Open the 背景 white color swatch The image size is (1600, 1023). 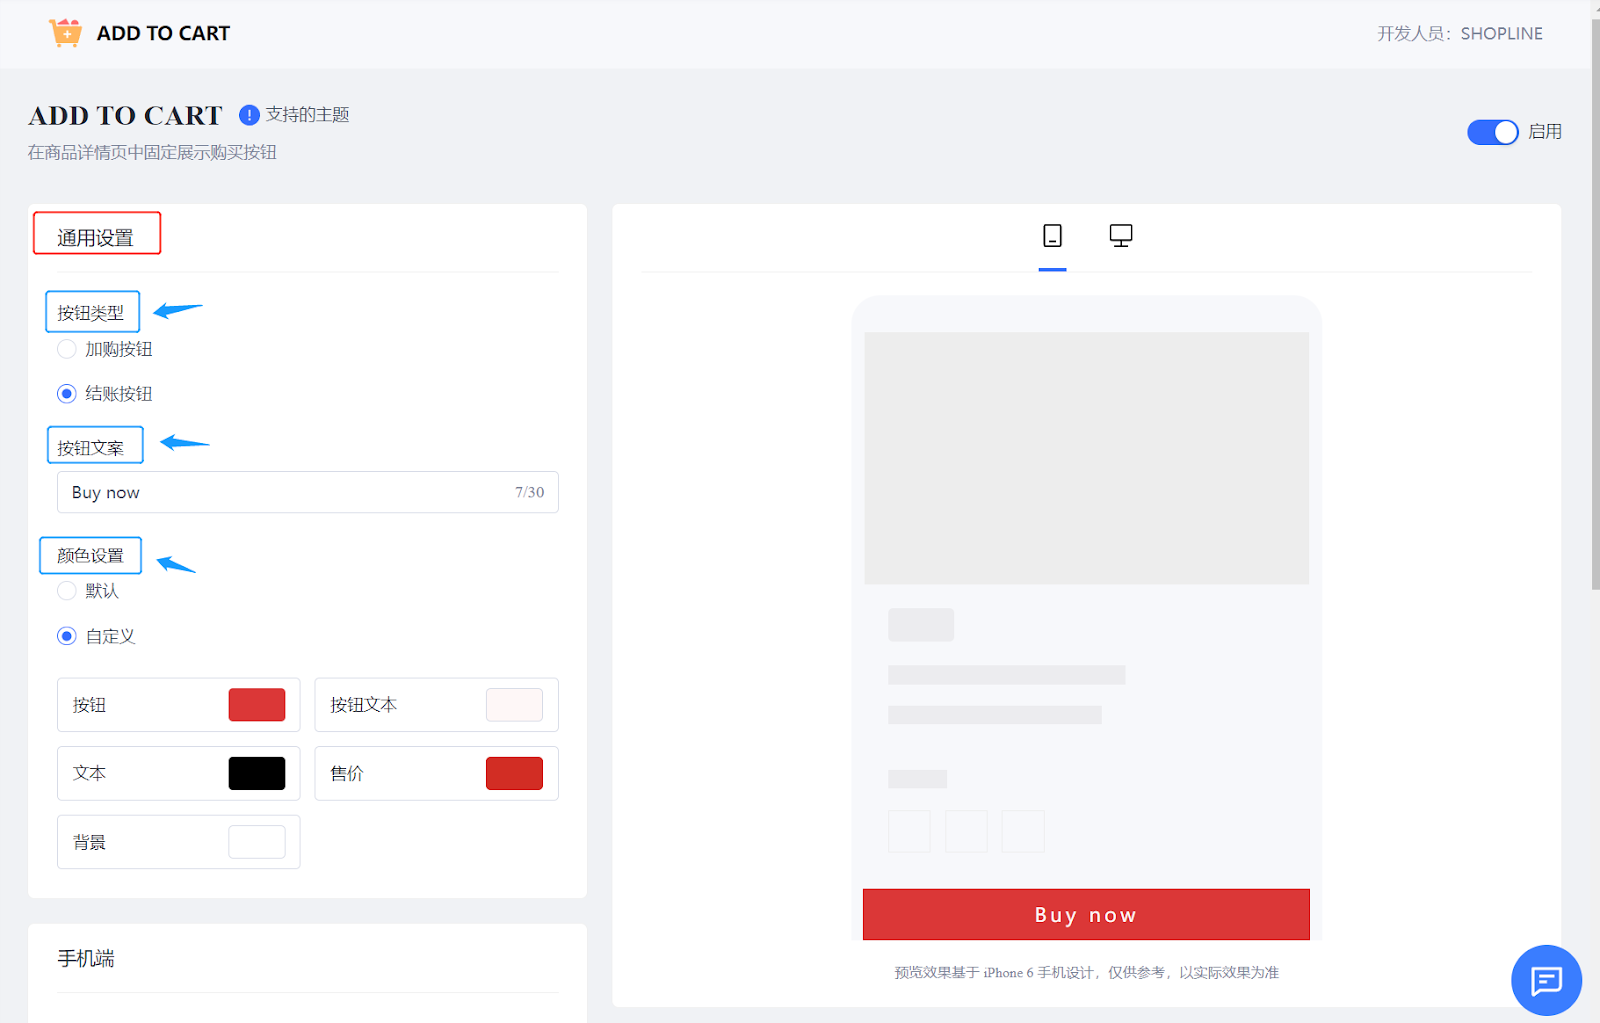point(257,842)
